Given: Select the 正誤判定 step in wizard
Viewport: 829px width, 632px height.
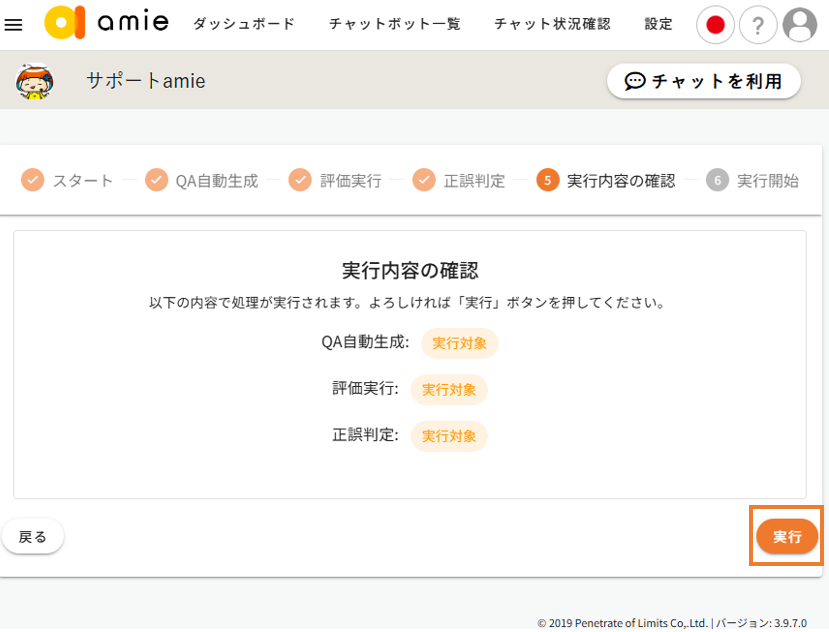Looking at the screenshot, I should tap(458, 180).
